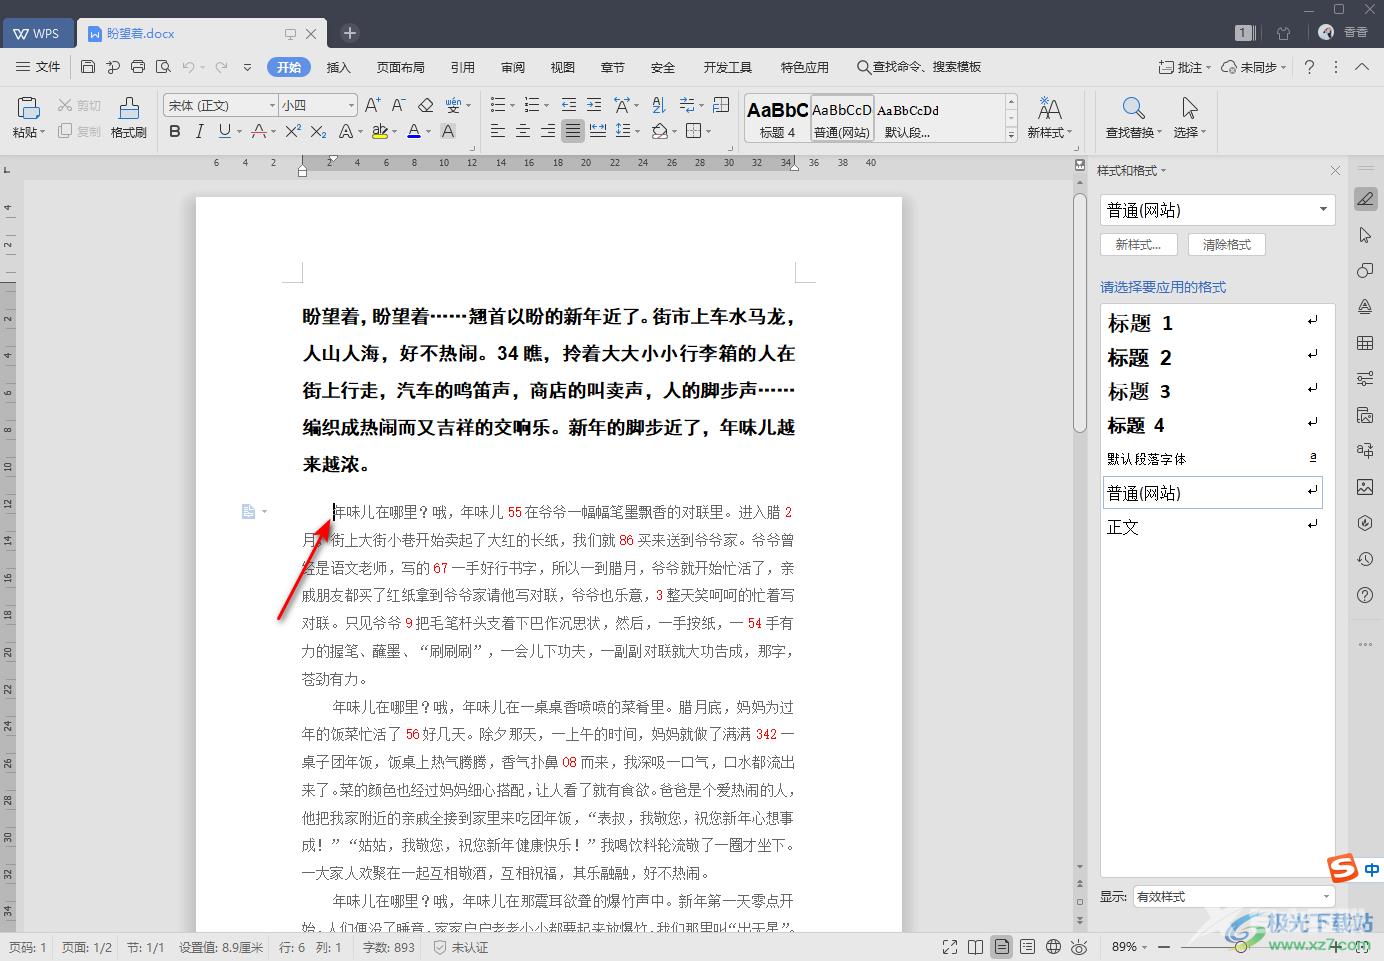Adjust the zoom slider handle
1384x961 pixels.
[1241, 946]
